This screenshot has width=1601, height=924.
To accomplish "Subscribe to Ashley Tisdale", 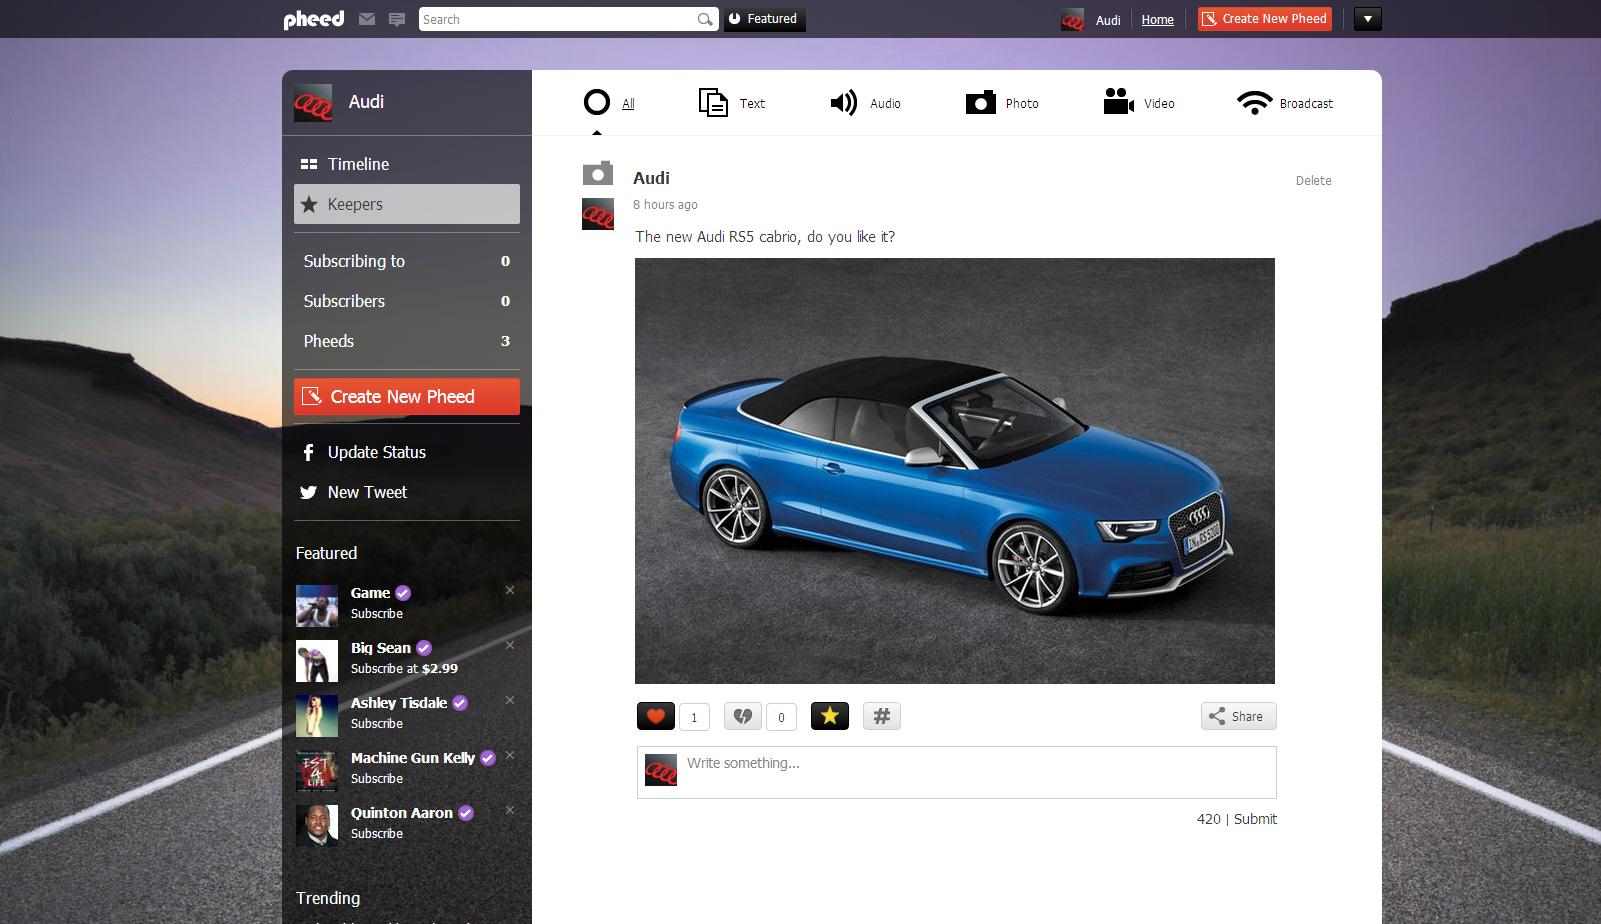I will point(377,724).
